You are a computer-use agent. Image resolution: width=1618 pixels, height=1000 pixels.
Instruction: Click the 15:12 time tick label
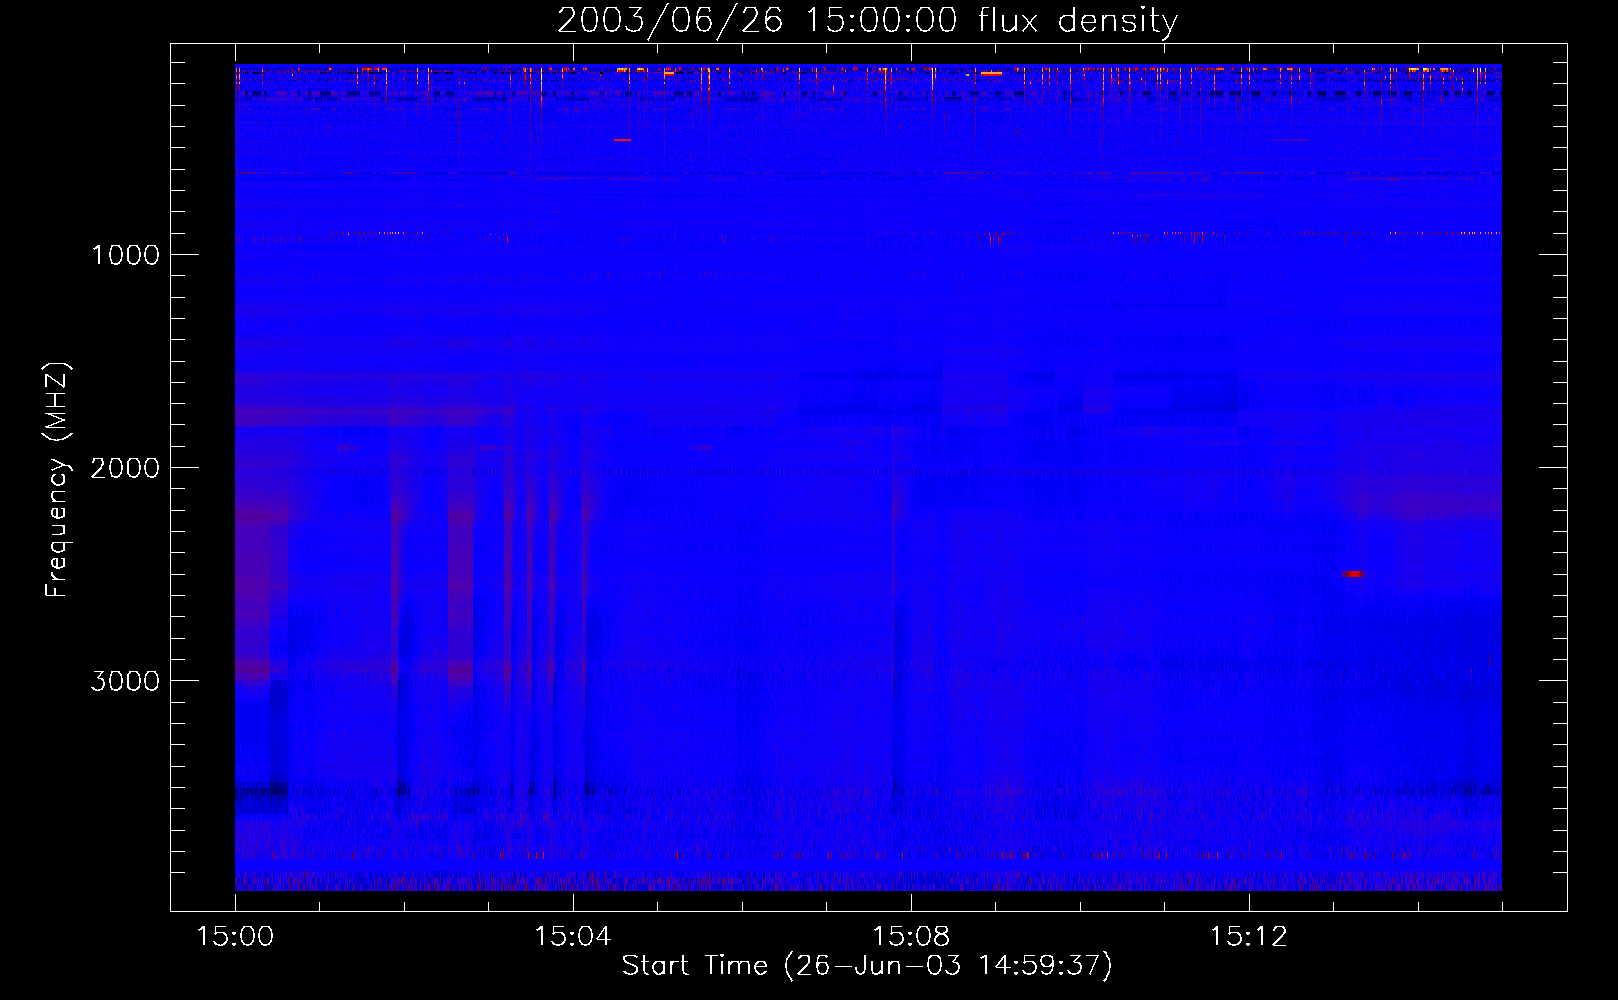pos(1249,937)
